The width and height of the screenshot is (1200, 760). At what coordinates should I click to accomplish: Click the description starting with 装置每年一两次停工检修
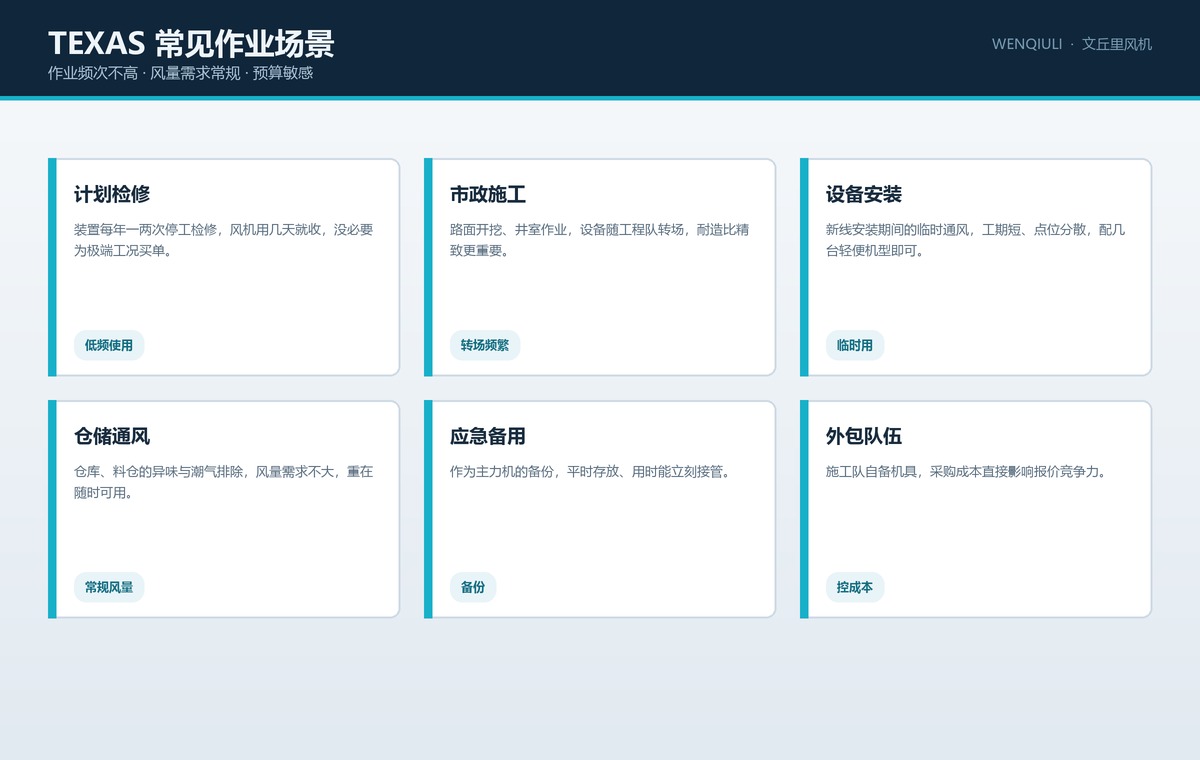point(224,240)
